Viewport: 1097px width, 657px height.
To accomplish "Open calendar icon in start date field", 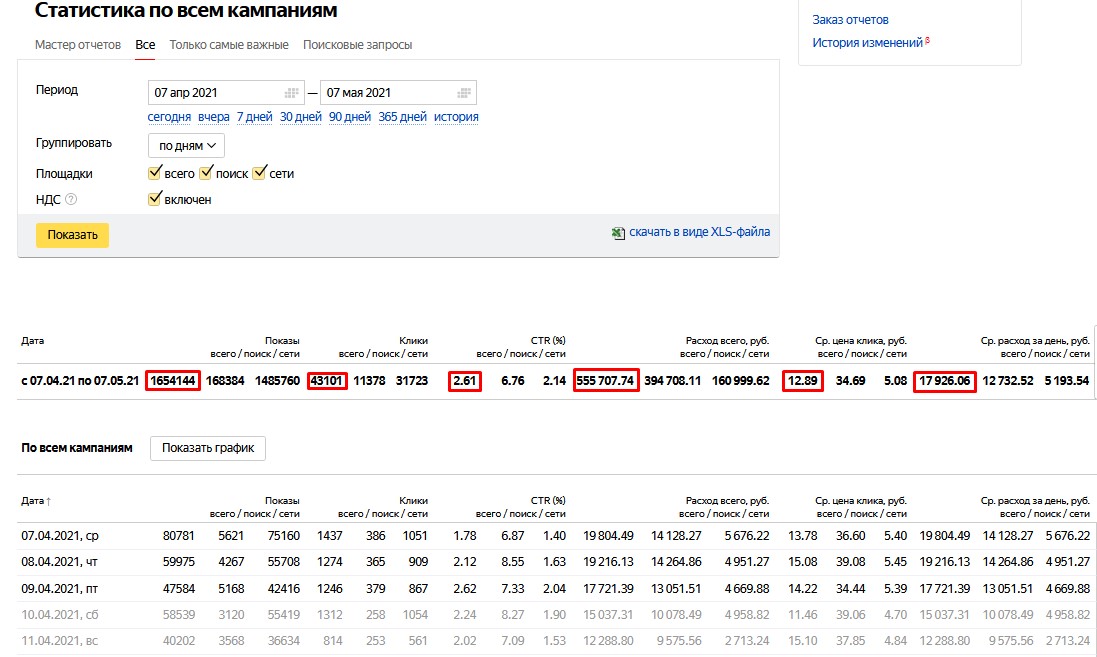I will (291, 93).
